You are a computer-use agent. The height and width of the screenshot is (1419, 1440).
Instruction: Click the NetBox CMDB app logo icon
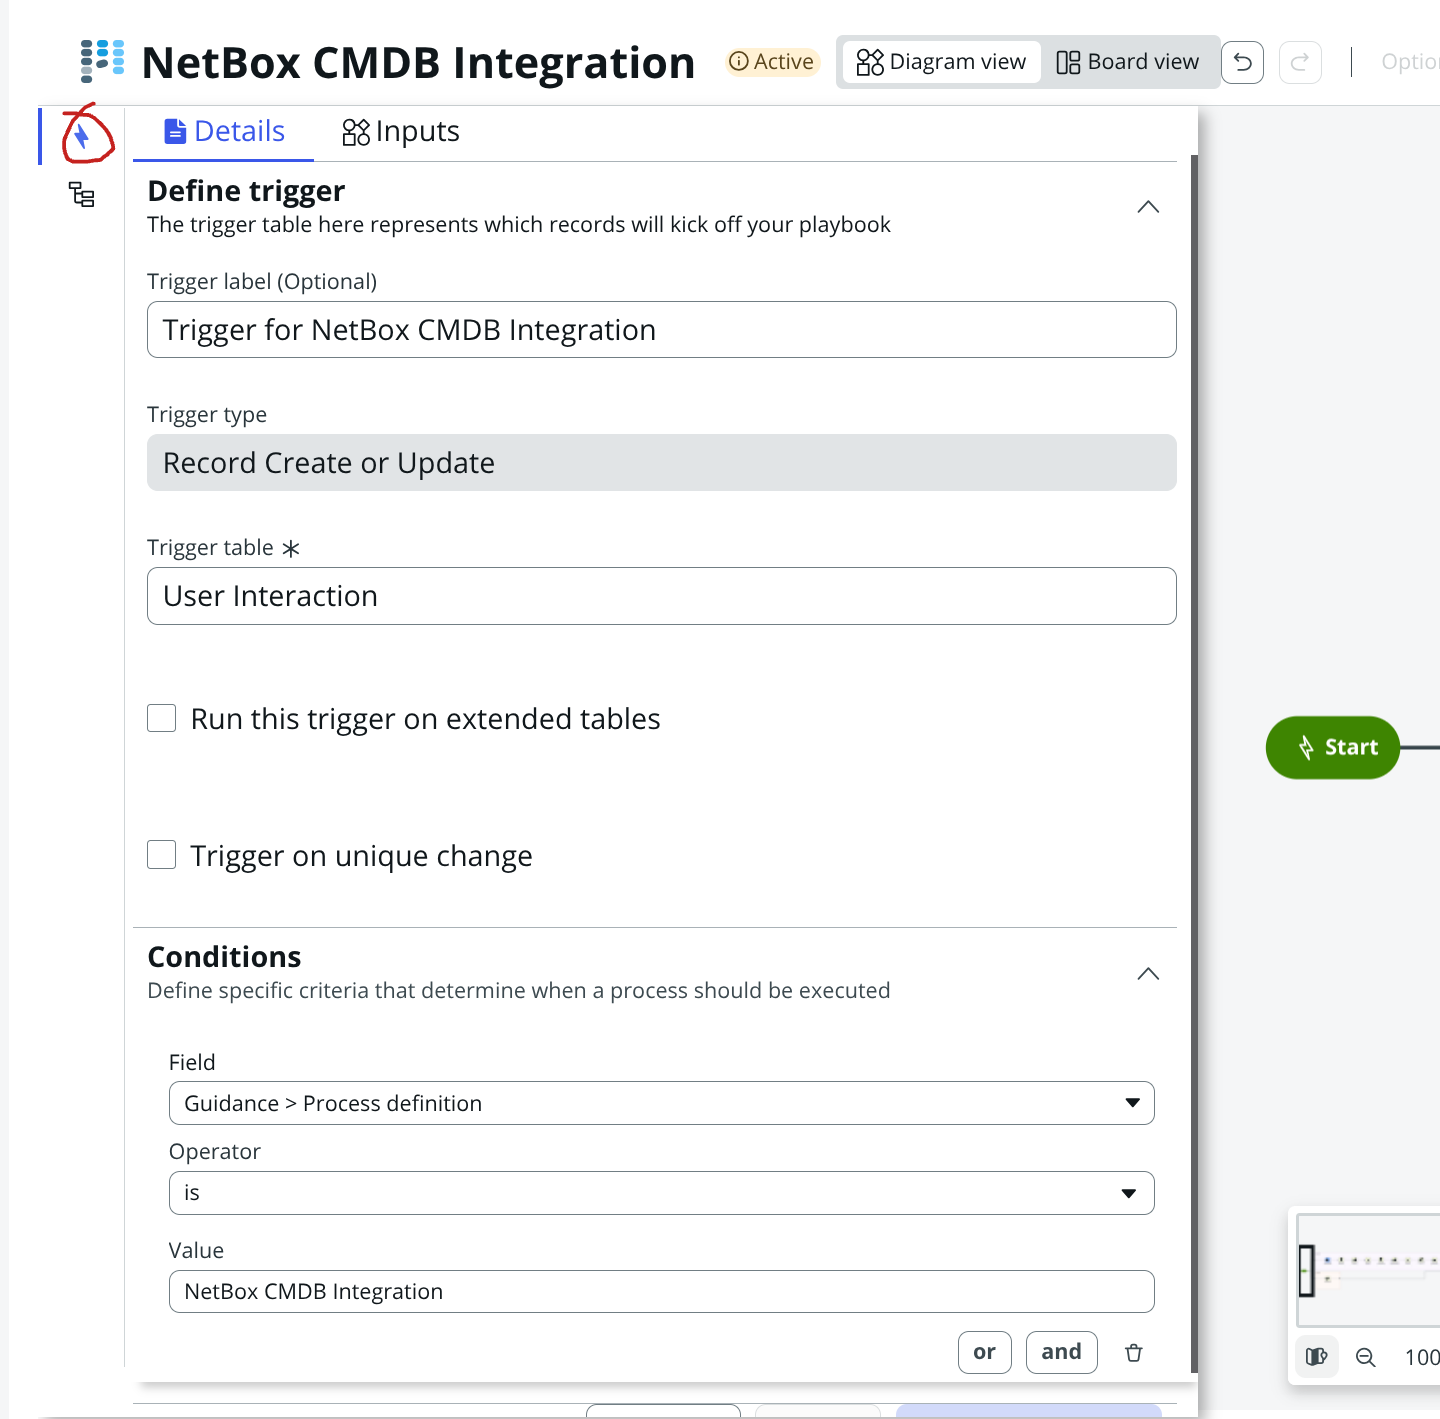102,61
